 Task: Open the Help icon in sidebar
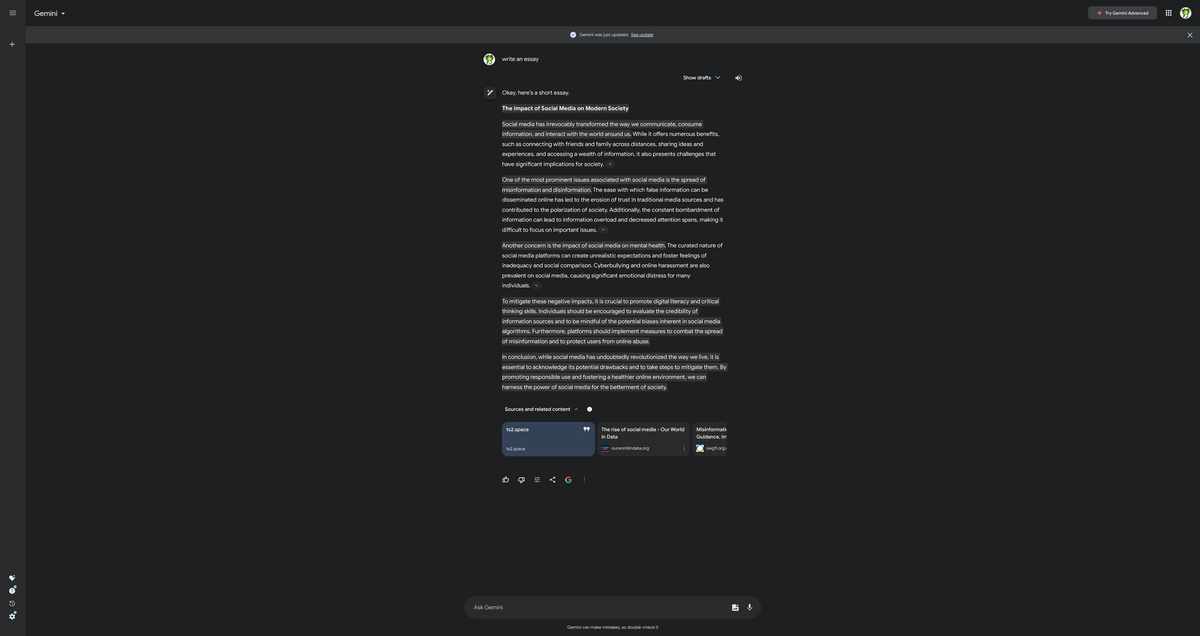click(x=12, y=590)
